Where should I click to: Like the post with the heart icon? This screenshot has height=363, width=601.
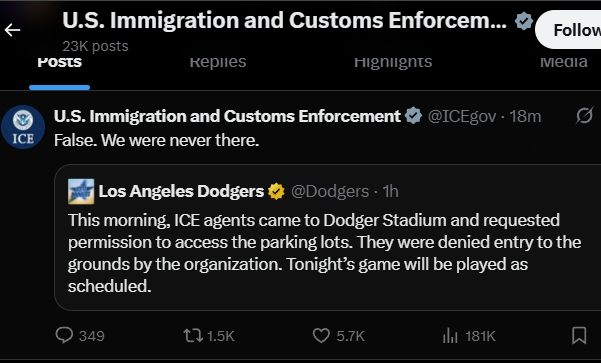[321, 335]
